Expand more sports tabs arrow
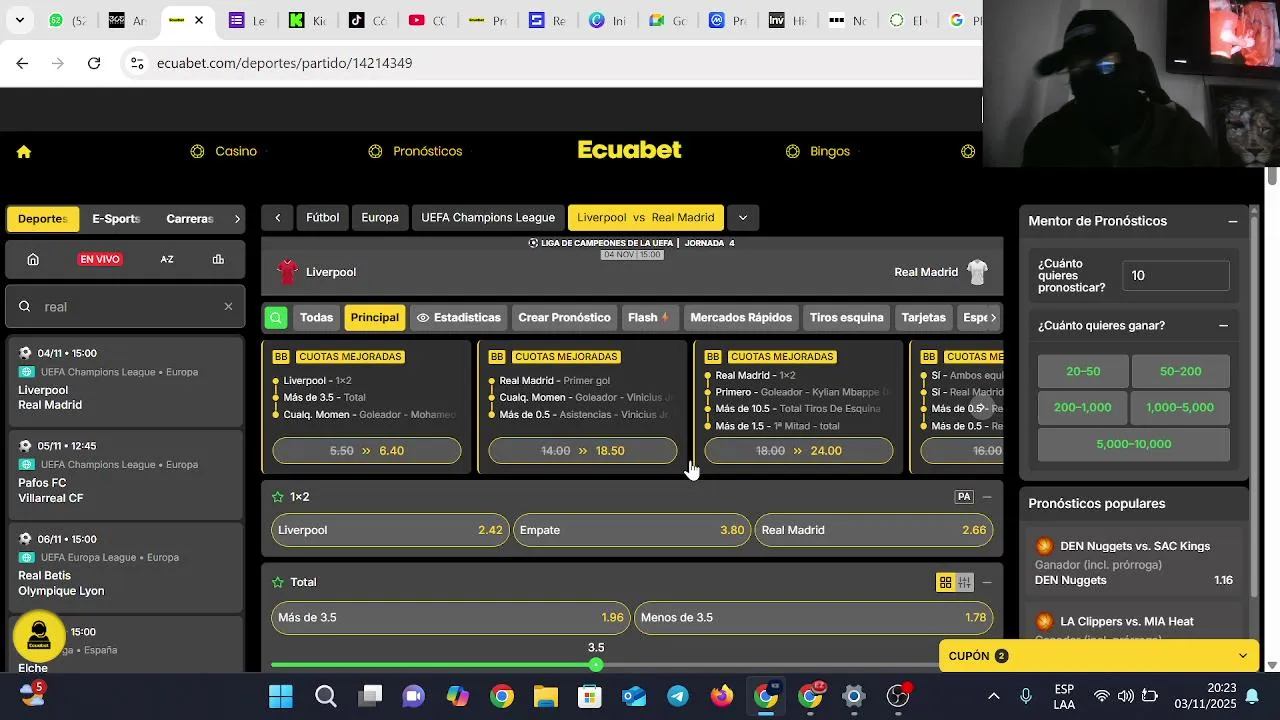This screenshot has width=1280, height=720. click(237, 219)
